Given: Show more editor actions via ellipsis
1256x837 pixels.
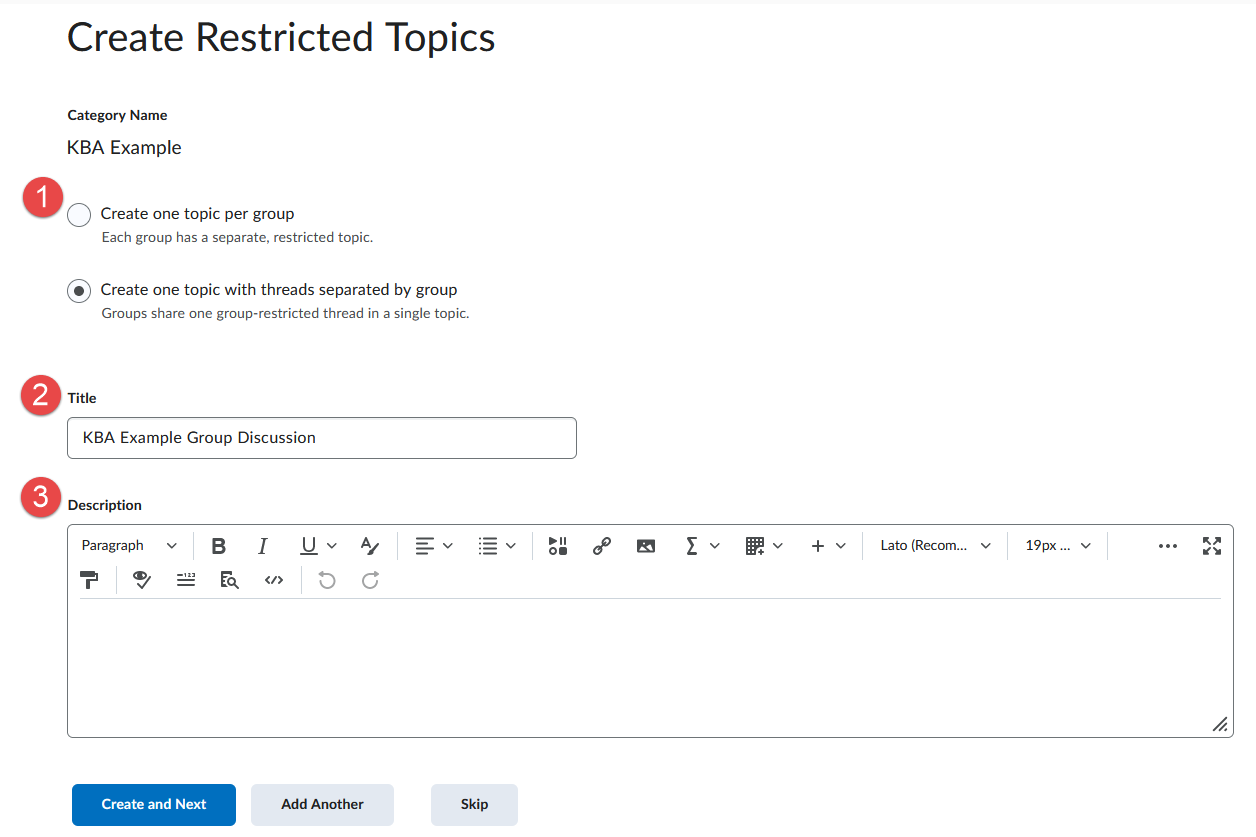Looking at the screenshot, I should [1167, 546].
